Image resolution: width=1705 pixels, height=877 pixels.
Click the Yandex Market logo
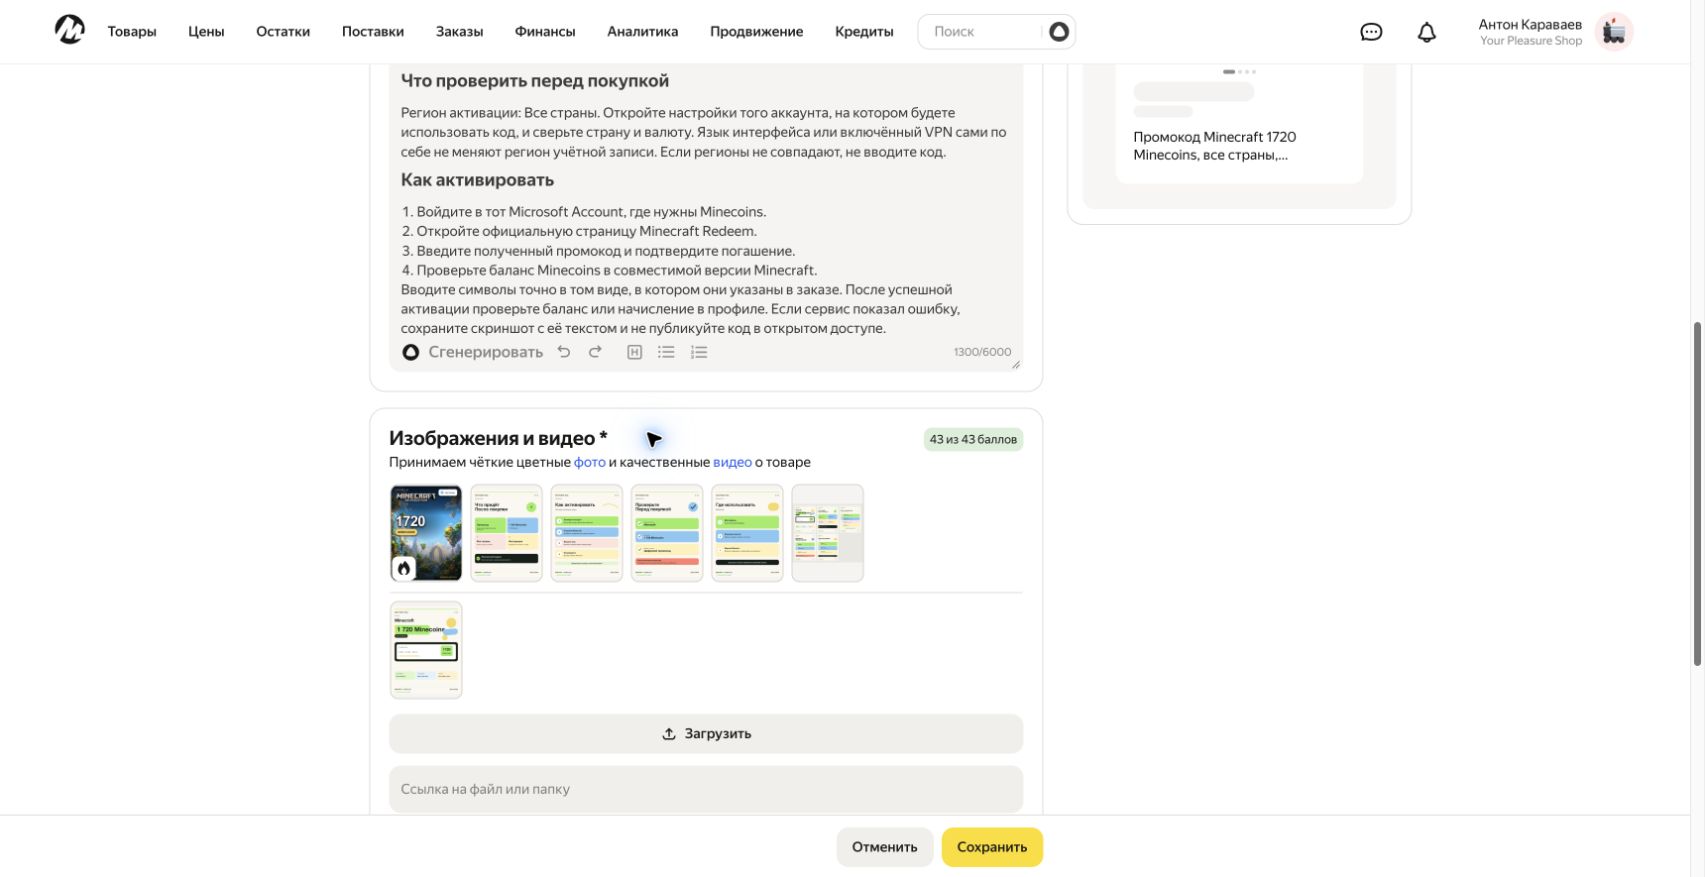pyautogui.click(x=69, y=30)
